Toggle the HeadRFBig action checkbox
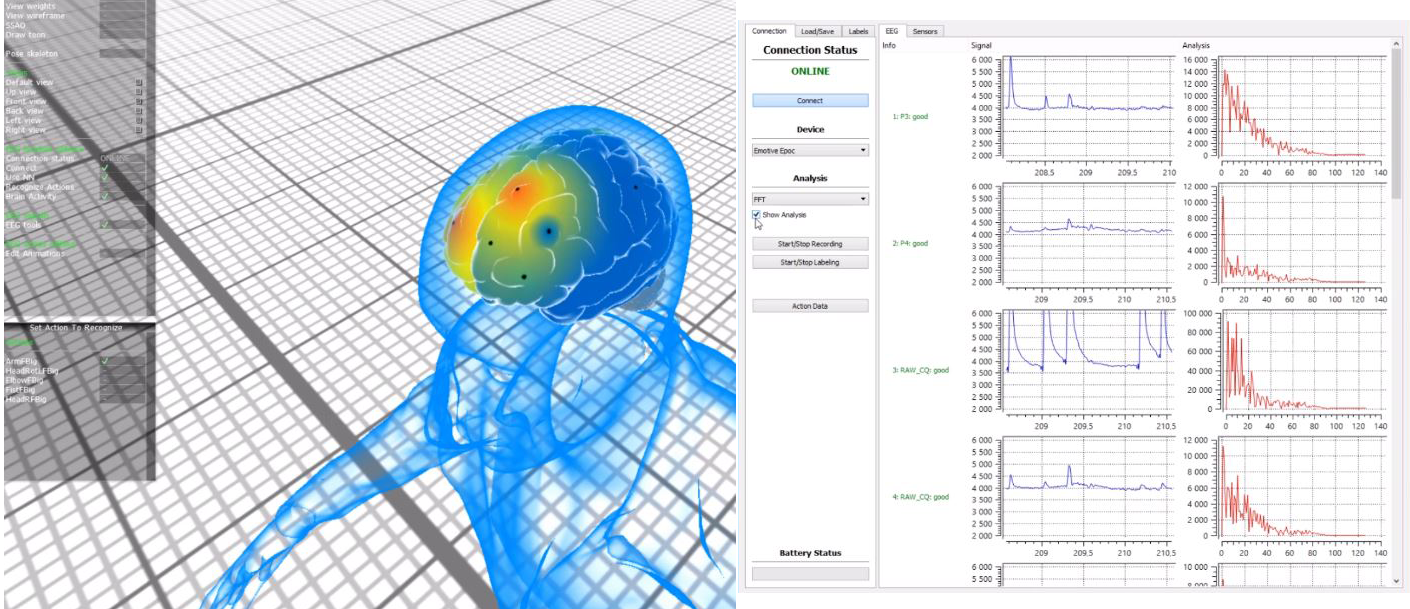This screenshot has height=609, width=1410. pyautogui.click(x=122, y=399)
